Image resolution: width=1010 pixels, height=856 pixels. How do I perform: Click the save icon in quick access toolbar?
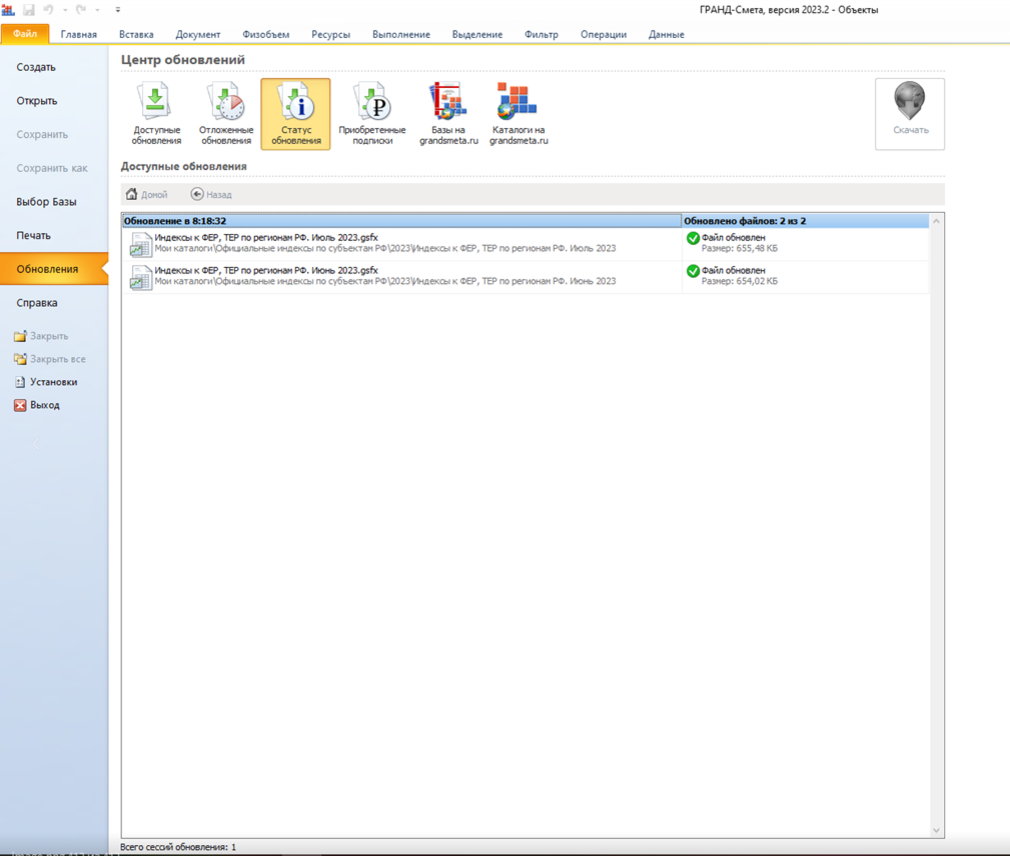29,10
